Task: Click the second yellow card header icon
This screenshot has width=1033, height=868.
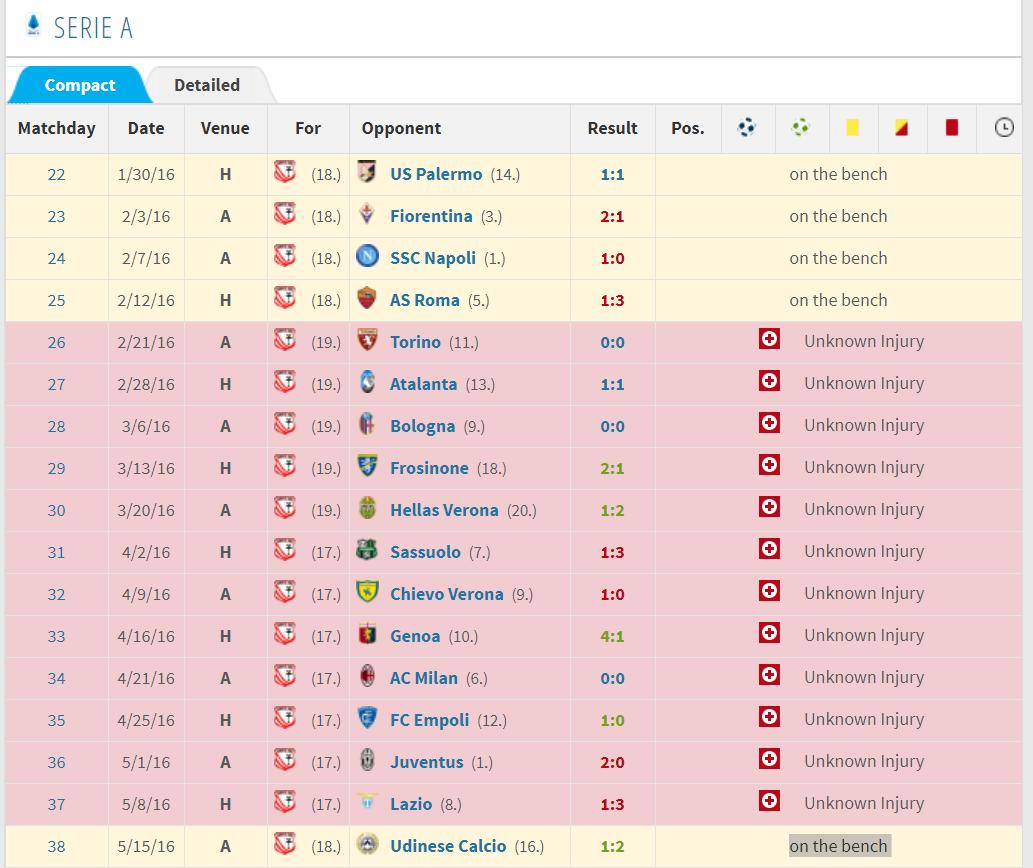Action: pos(901,127)
